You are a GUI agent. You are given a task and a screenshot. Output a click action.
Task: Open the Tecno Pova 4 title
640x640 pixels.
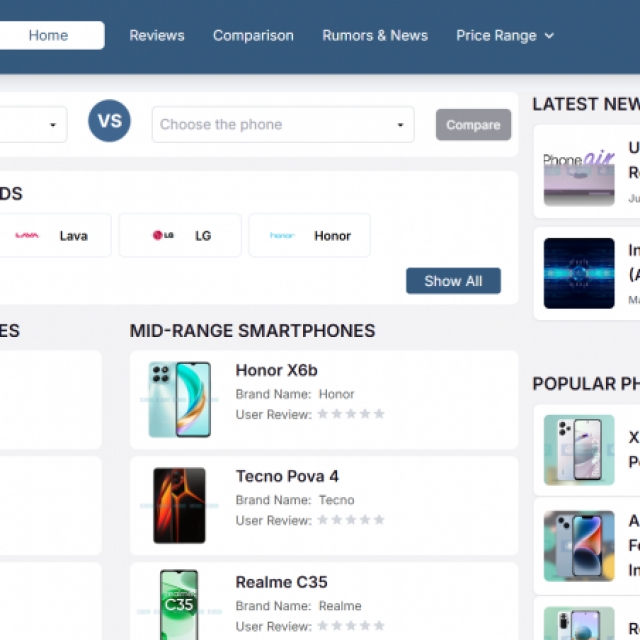click(287, 476)
